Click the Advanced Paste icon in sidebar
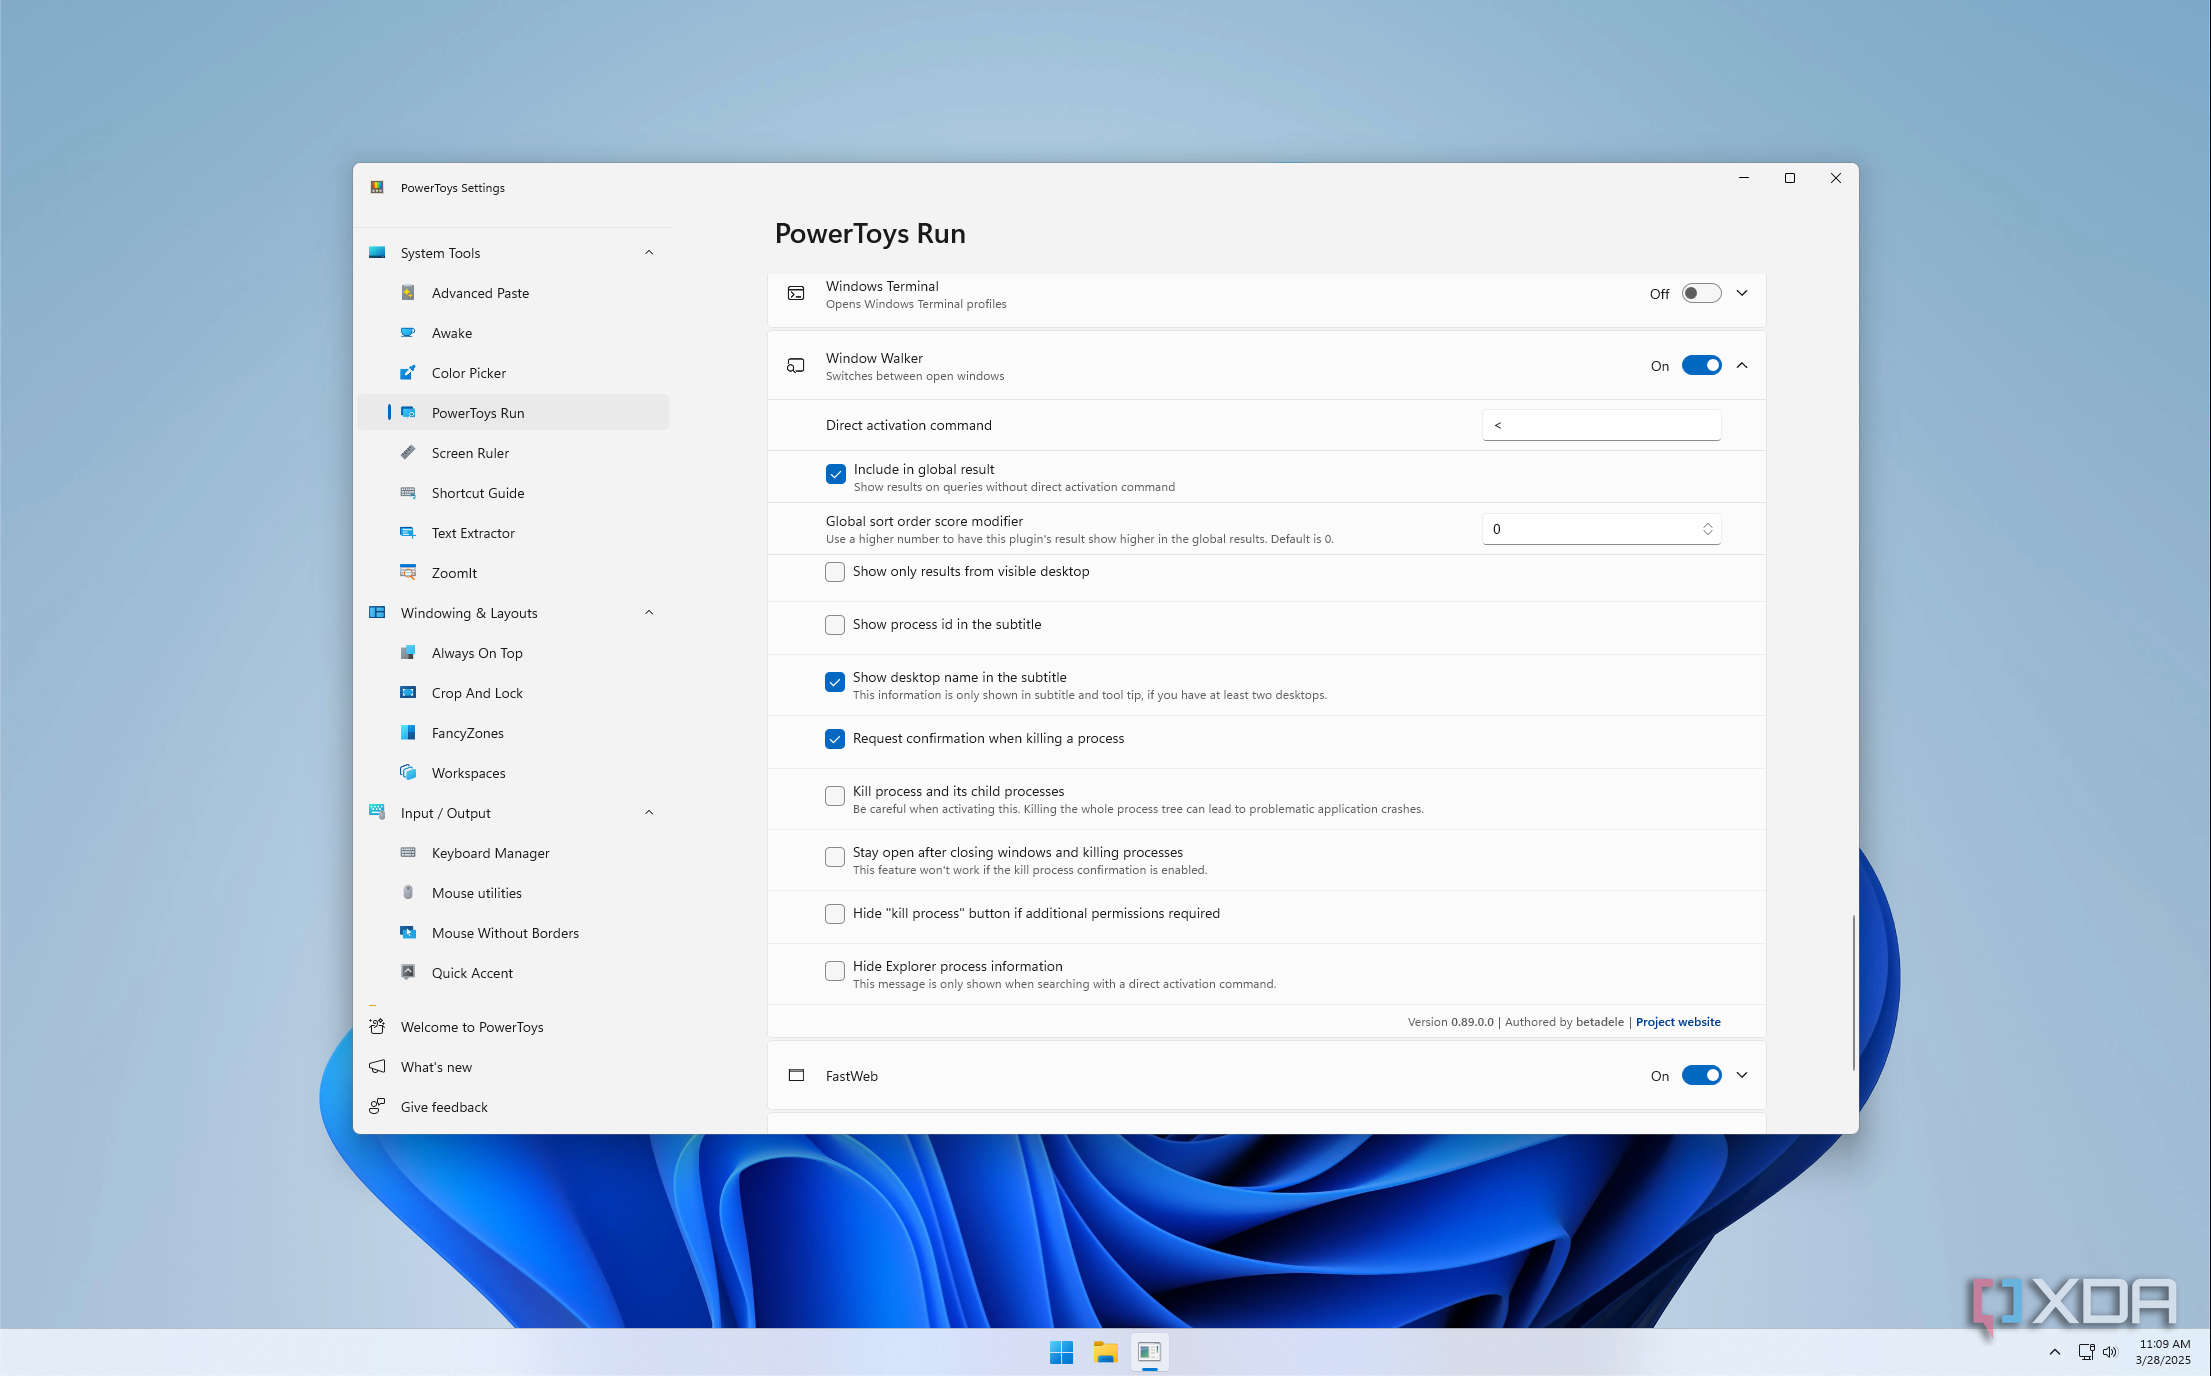This screenshot has width=2211, height=1376. [x=408, y=293]
